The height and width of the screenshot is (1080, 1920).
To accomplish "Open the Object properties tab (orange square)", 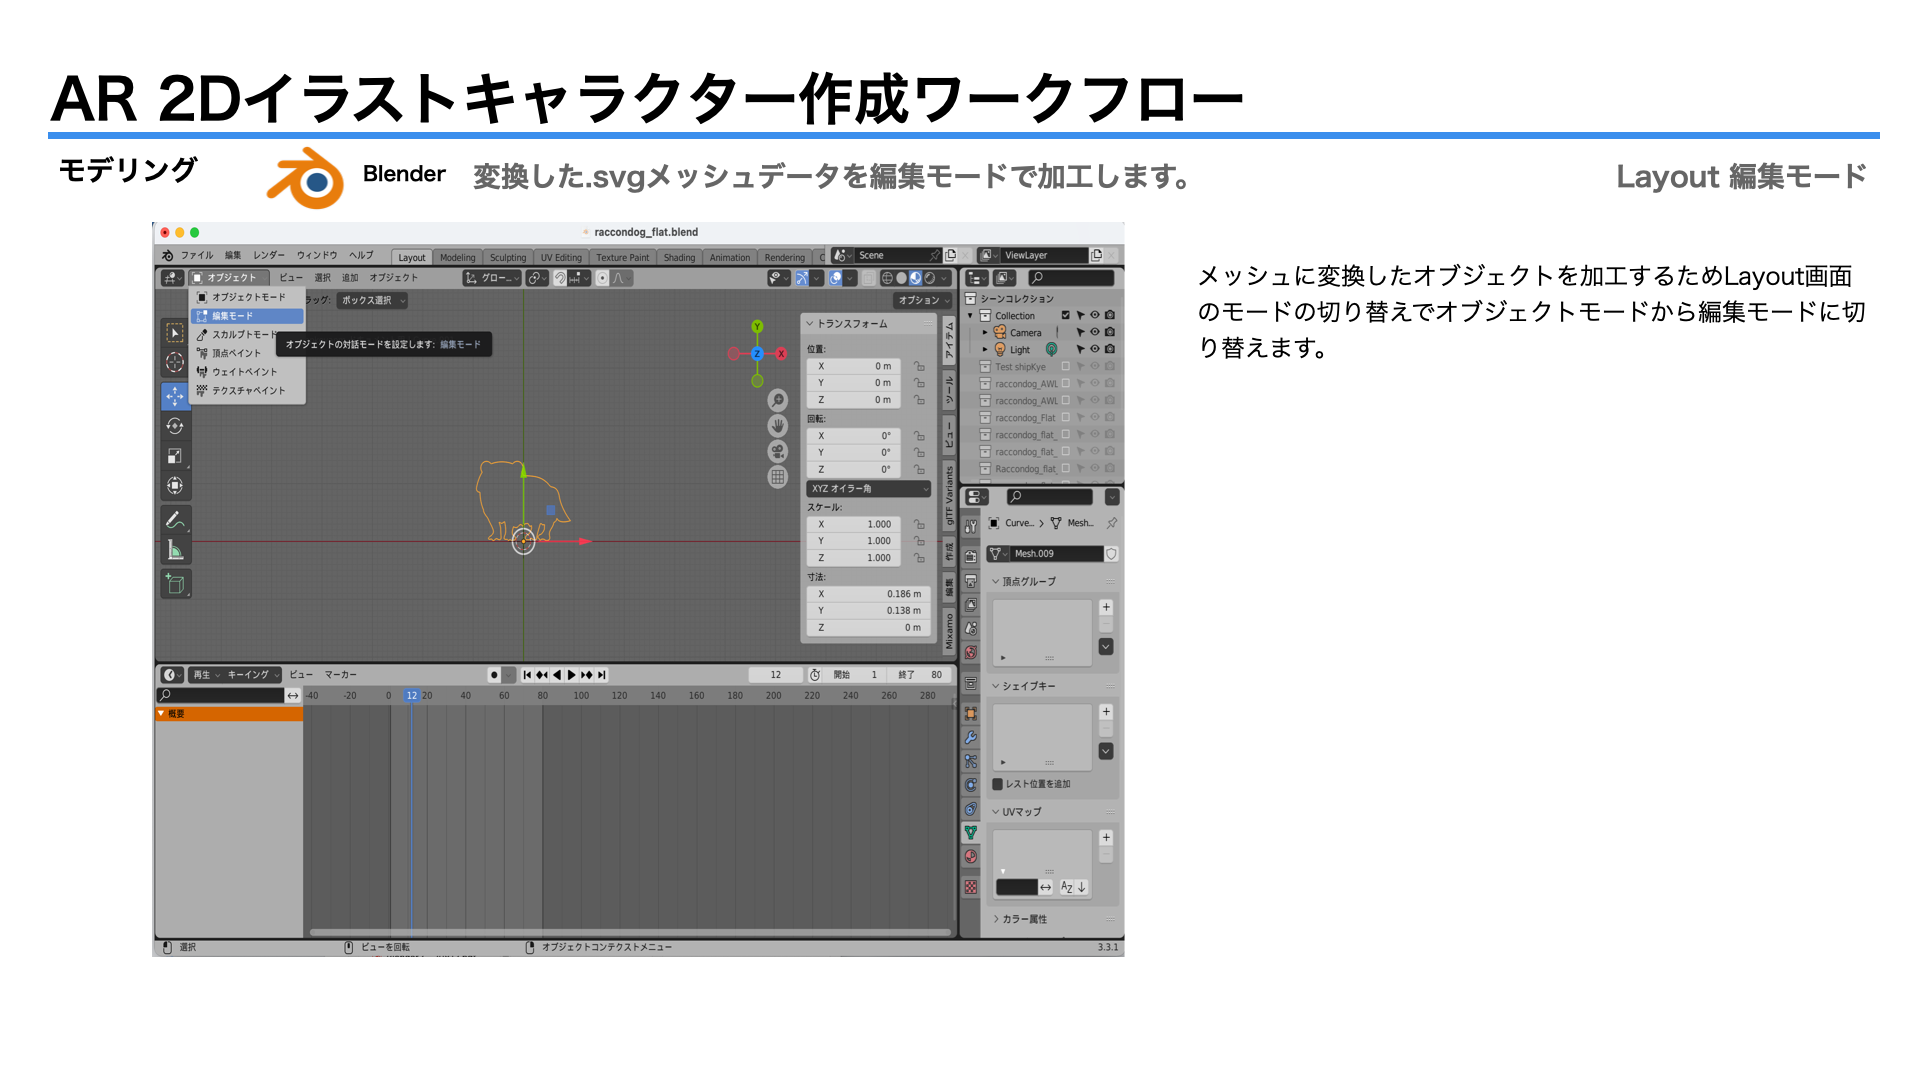I will (971, 714).
